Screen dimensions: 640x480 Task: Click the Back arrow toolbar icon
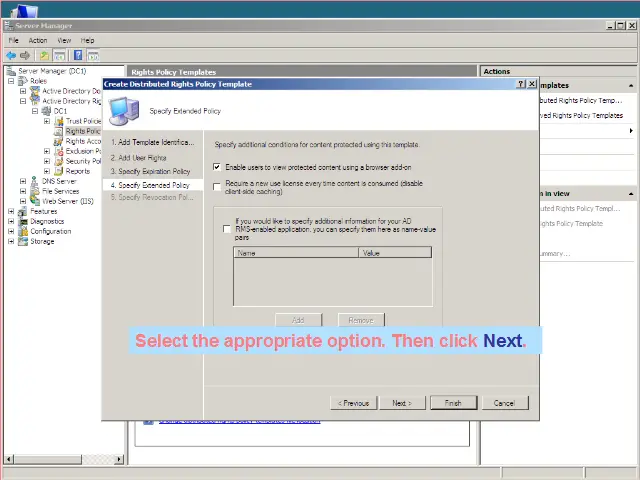[x=11, y=56]
